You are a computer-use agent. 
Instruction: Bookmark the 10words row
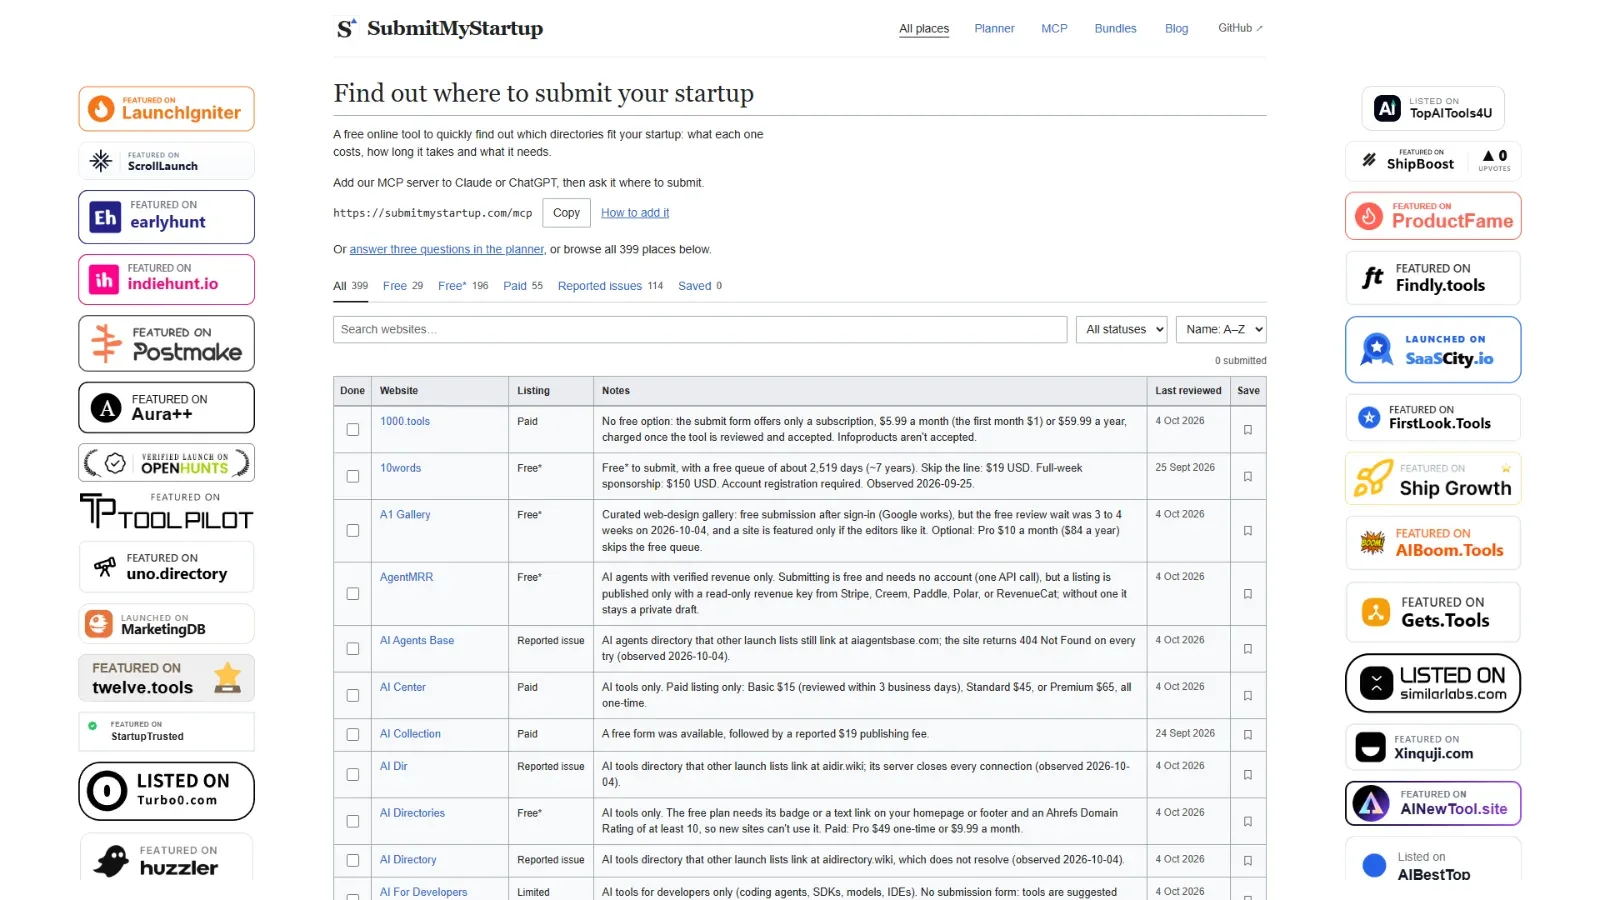1248,477
